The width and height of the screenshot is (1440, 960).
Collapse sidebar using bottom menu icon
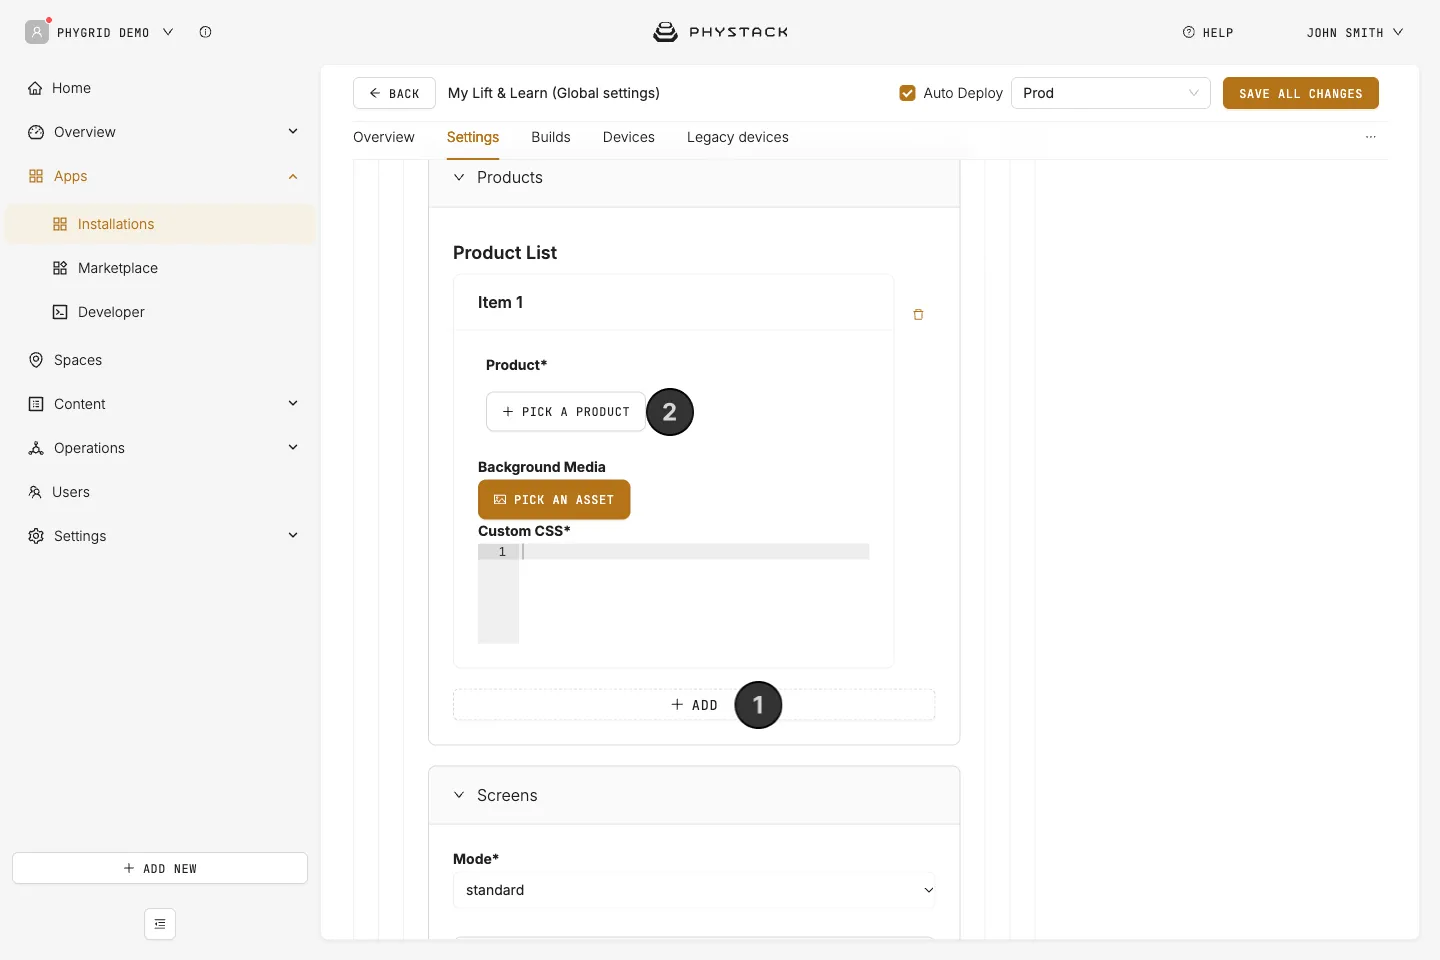pyautogui.click(x=160, y=924)
